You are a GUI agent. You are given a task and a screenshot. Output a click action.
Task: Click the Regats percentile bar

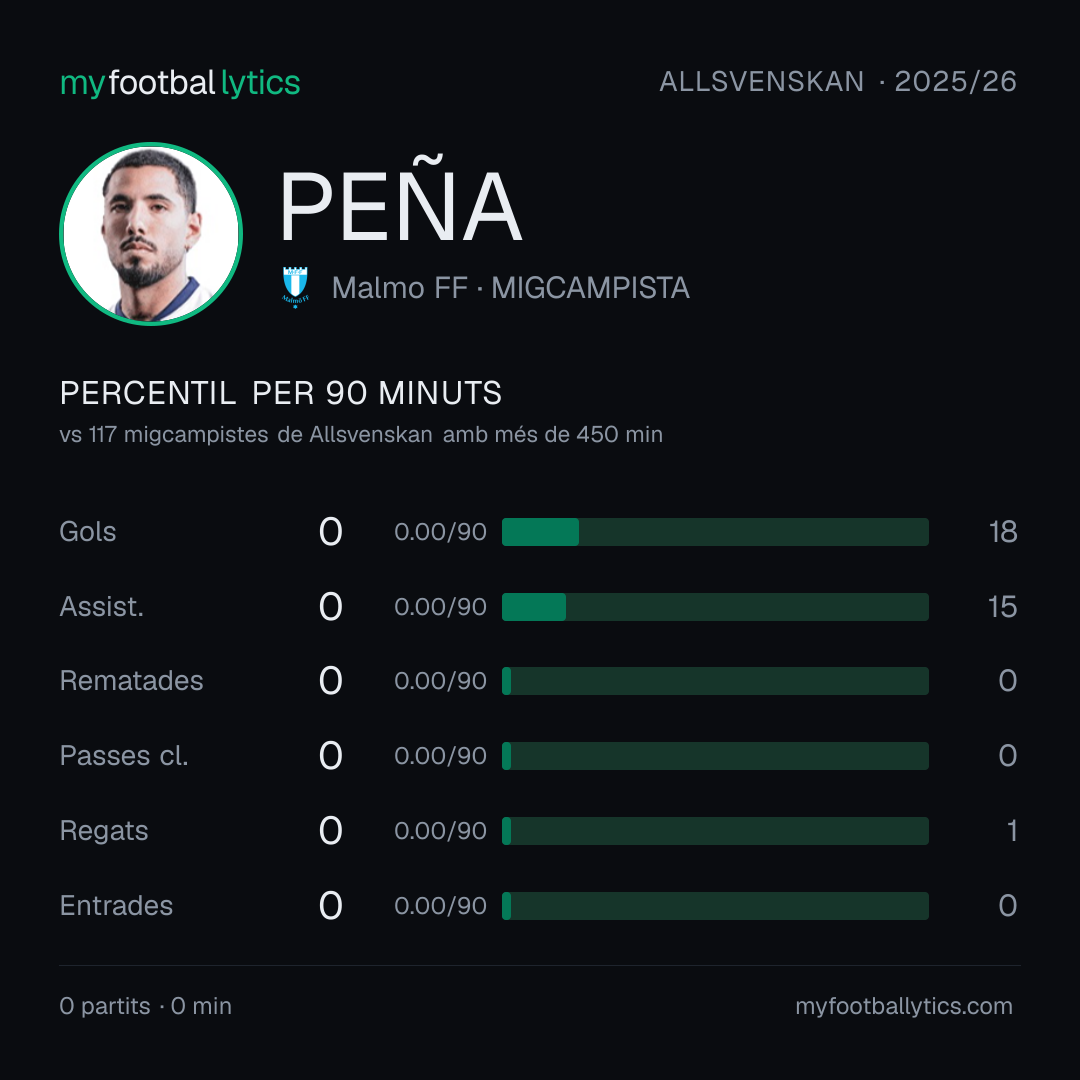click(715, 831)
